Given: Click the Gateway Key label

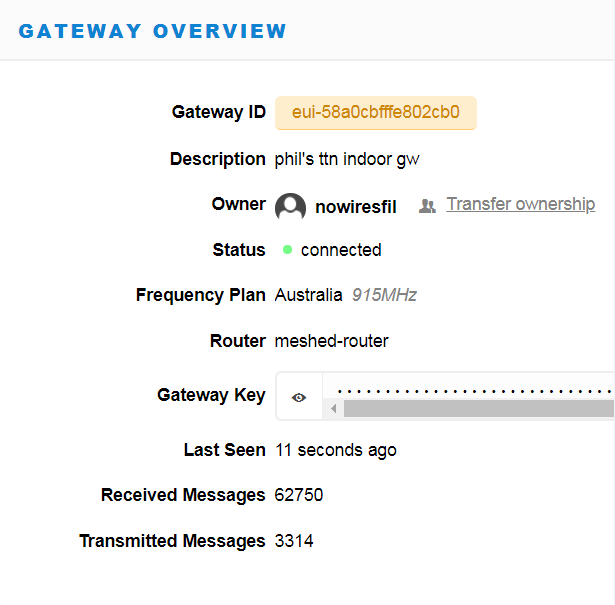Looking at the screenshot, I should [x=211, y=395].
